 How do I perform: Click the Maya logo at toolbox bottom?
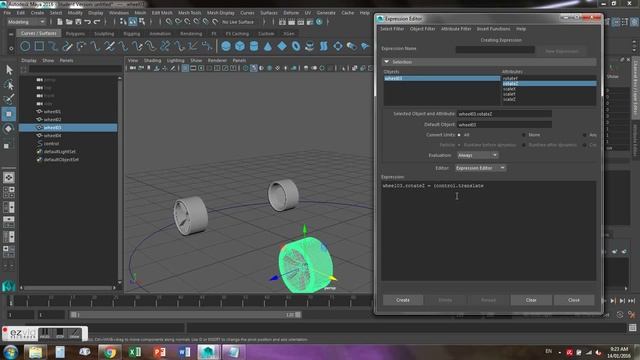click(9, 286)
